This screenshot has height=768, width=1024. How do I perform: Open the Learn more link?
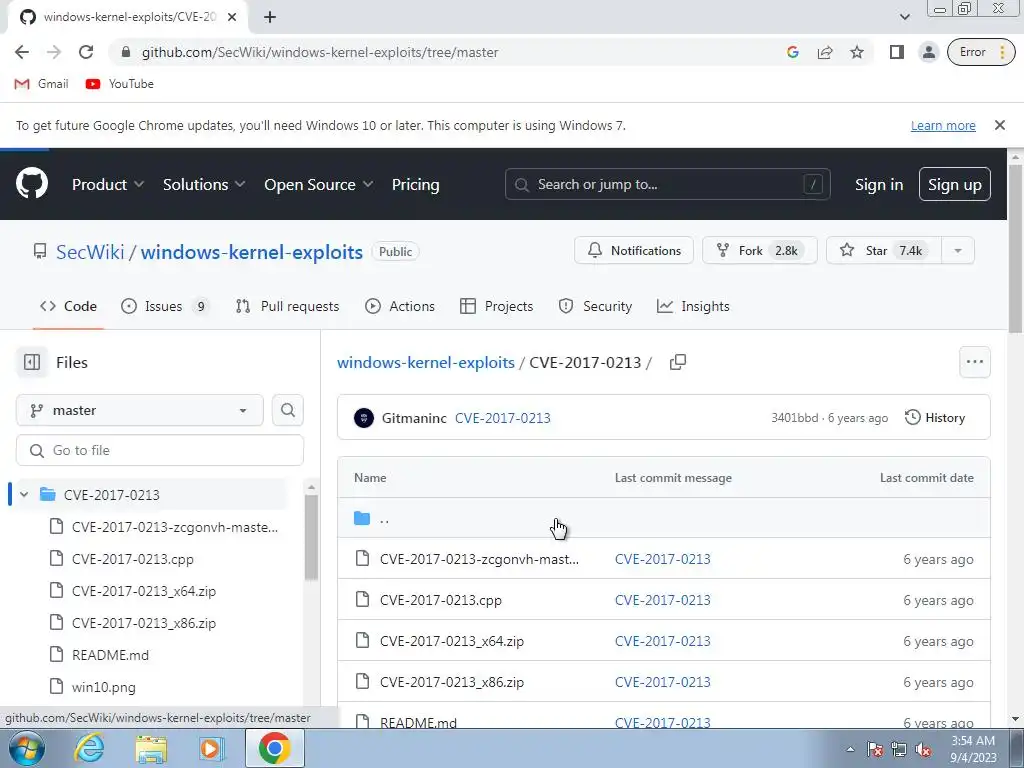tap(943, 125)
